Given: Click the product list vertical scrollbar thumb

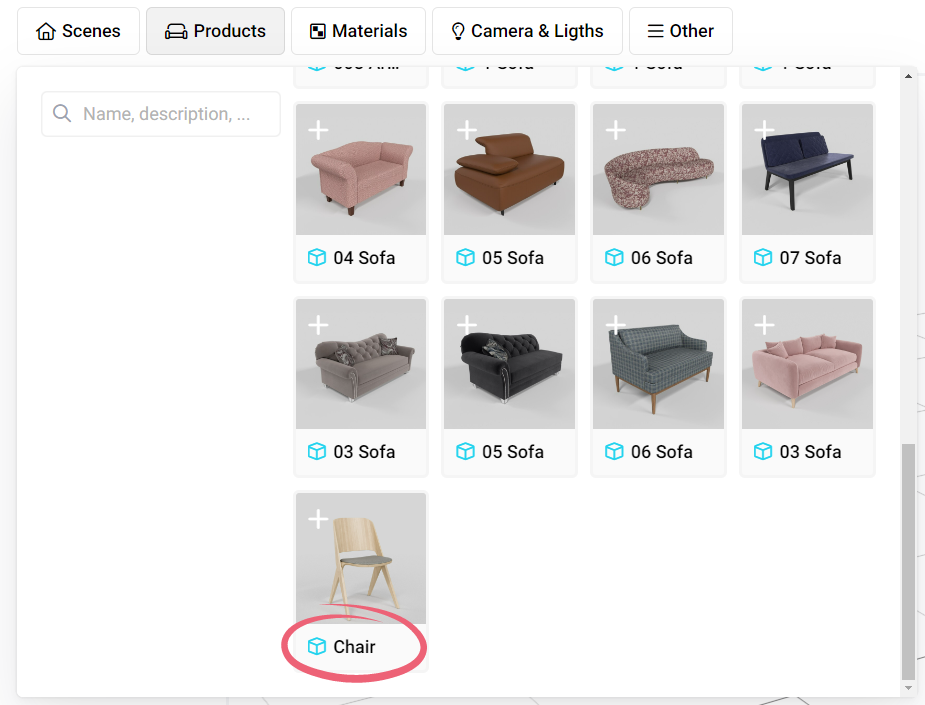Looking at the screenshot, I should [908, 560].
